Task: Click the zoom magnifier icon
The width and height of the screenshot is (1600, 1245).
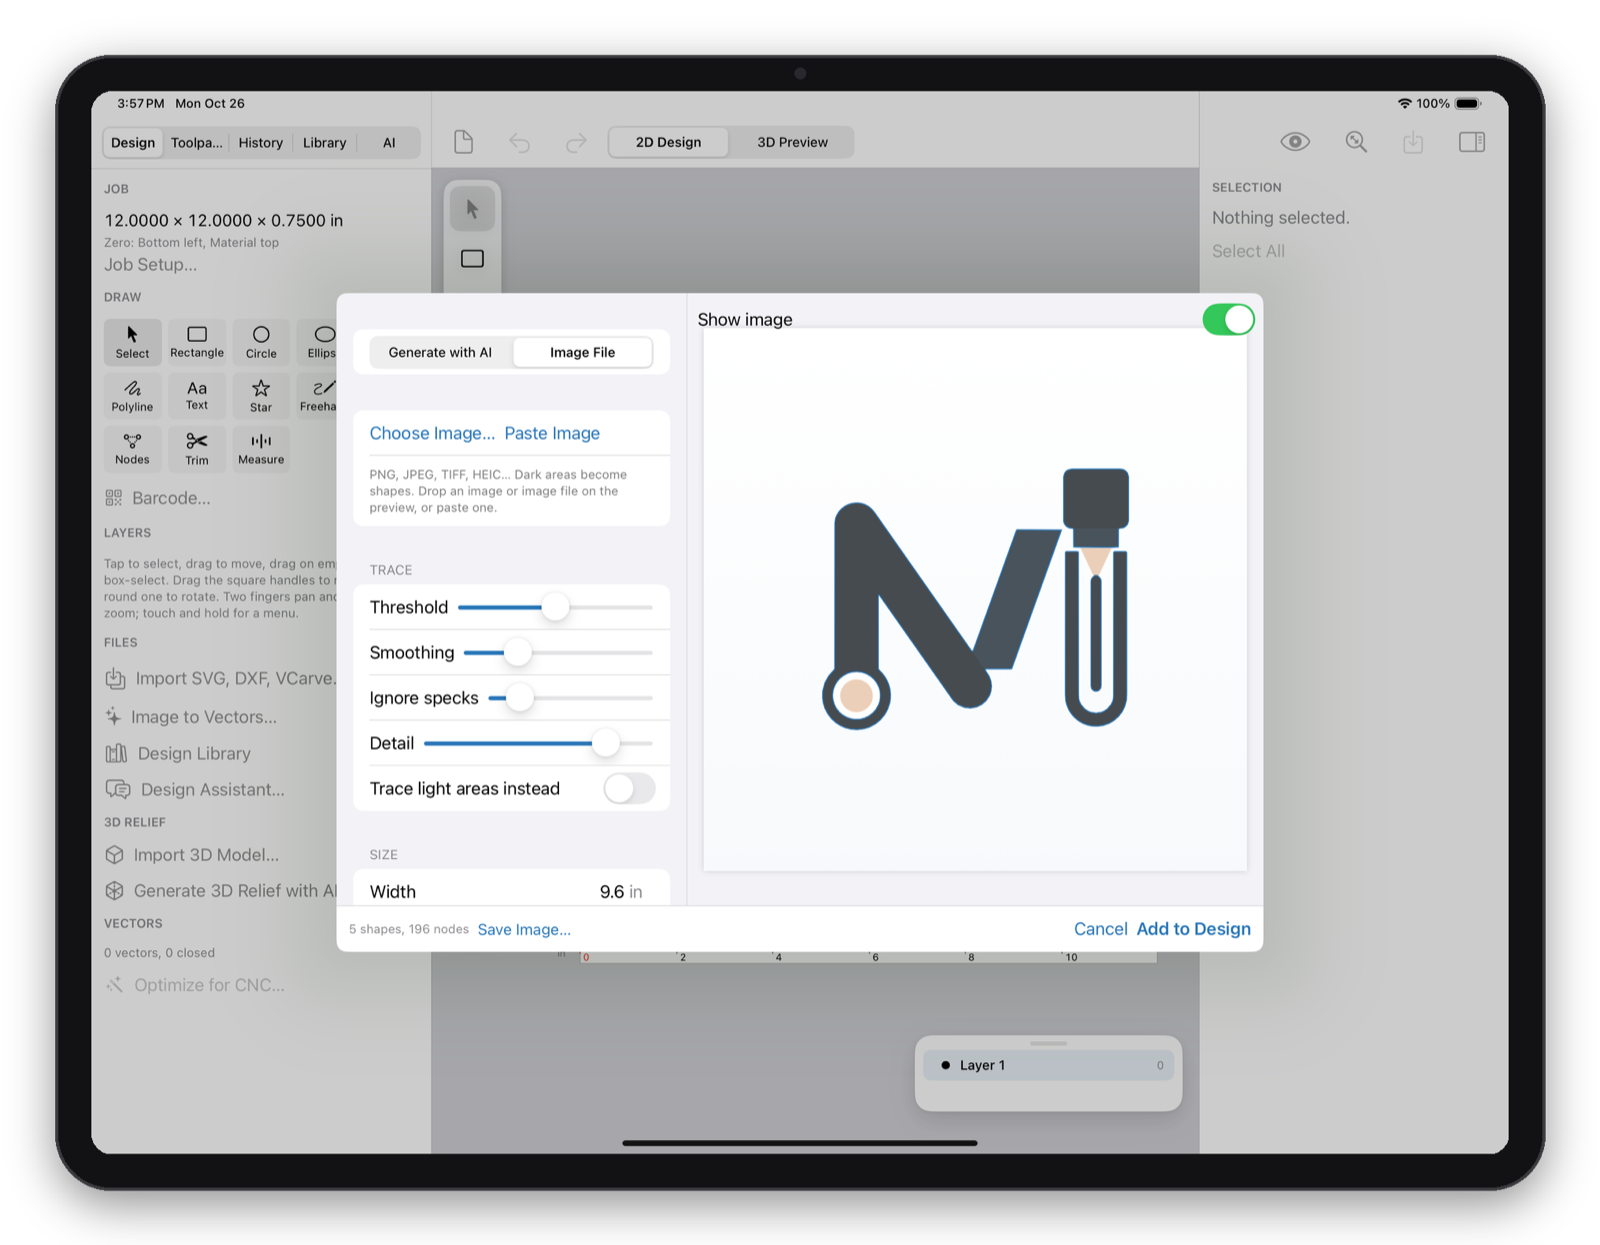Action: pos(1356,142)
